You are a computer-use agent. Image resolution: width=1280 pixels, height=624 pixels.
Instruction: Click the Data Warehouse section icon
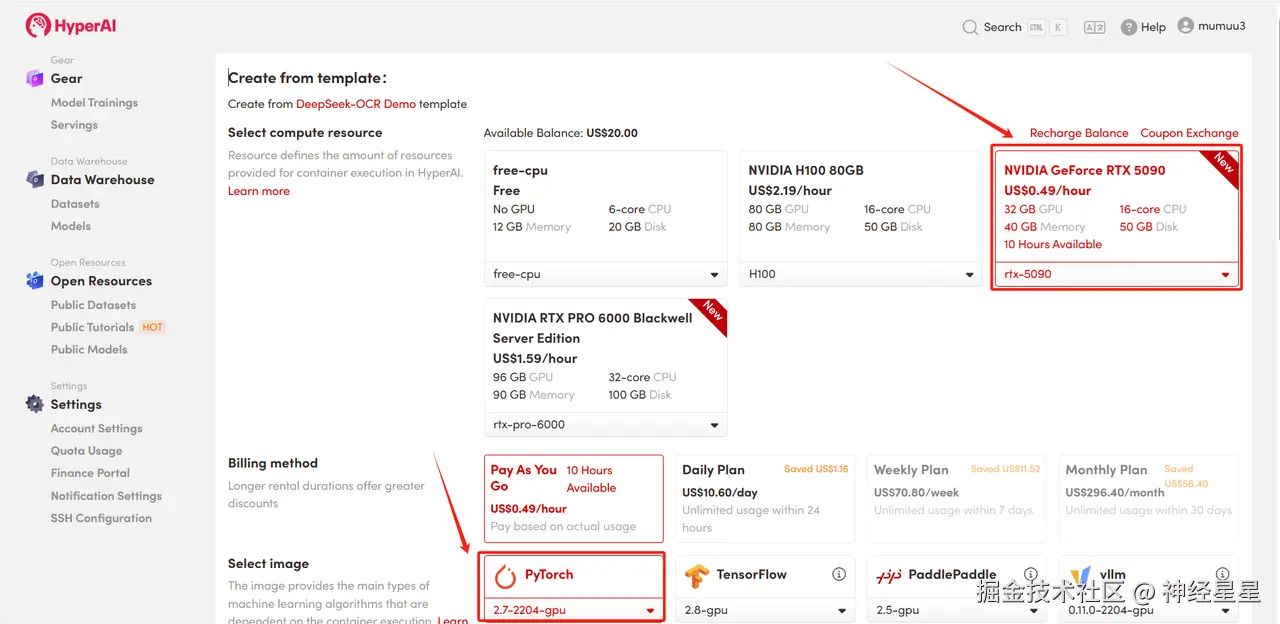(x=35, y=180)
